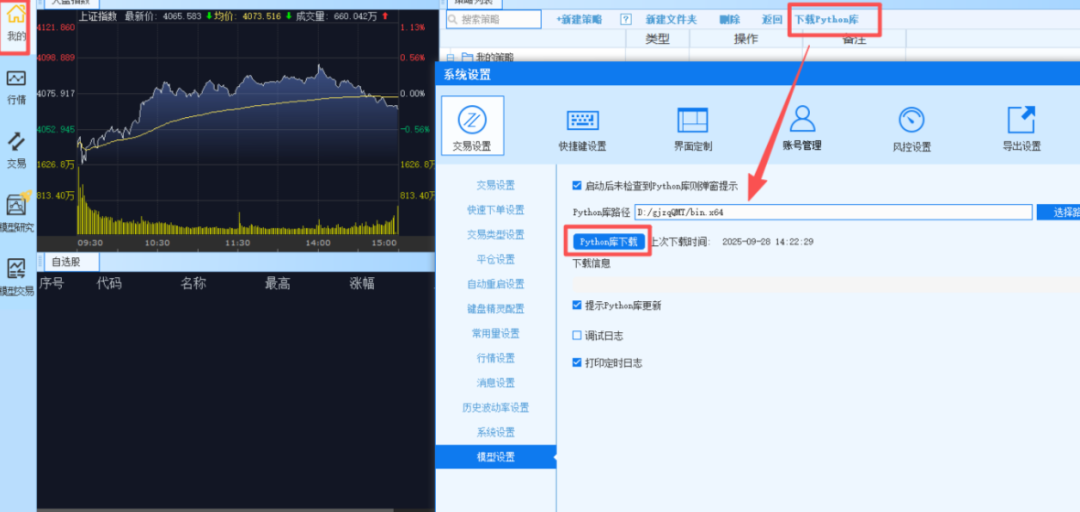Click the 操作 column header
The width and height of the screenshot is (1080, 512).
coord(746,39)
